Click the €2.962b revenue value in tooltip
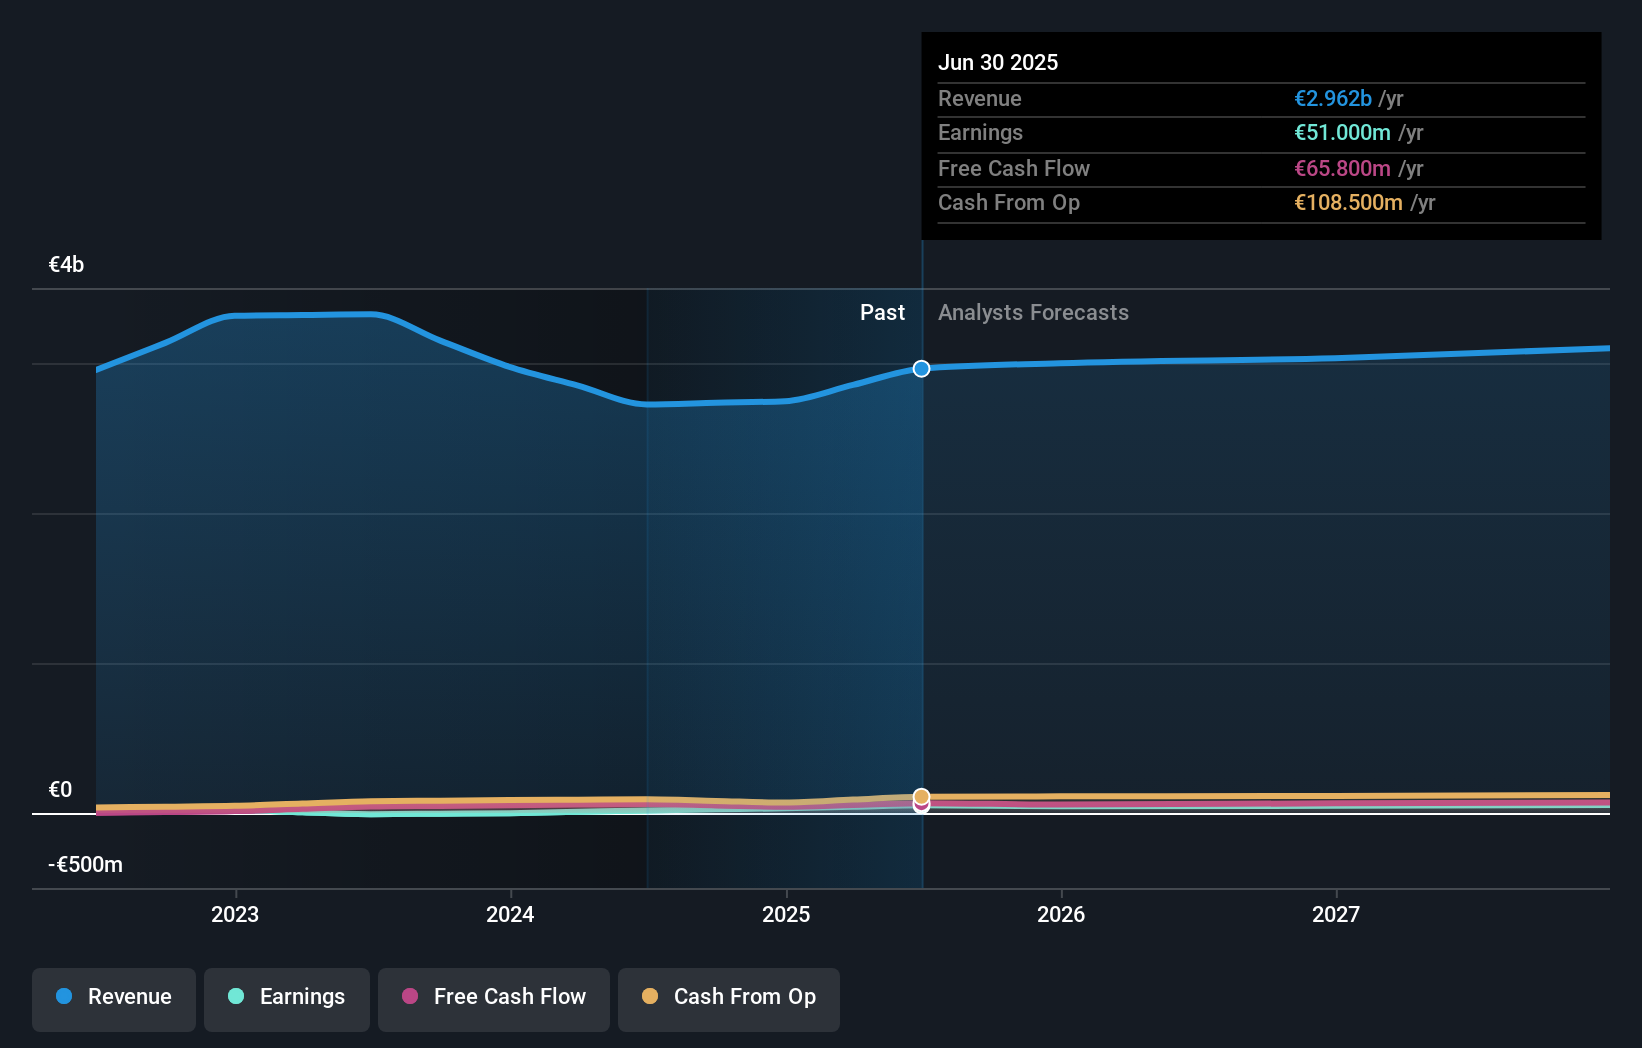The height and width of the screenshot is (1048, 1642). (1333, 99)
